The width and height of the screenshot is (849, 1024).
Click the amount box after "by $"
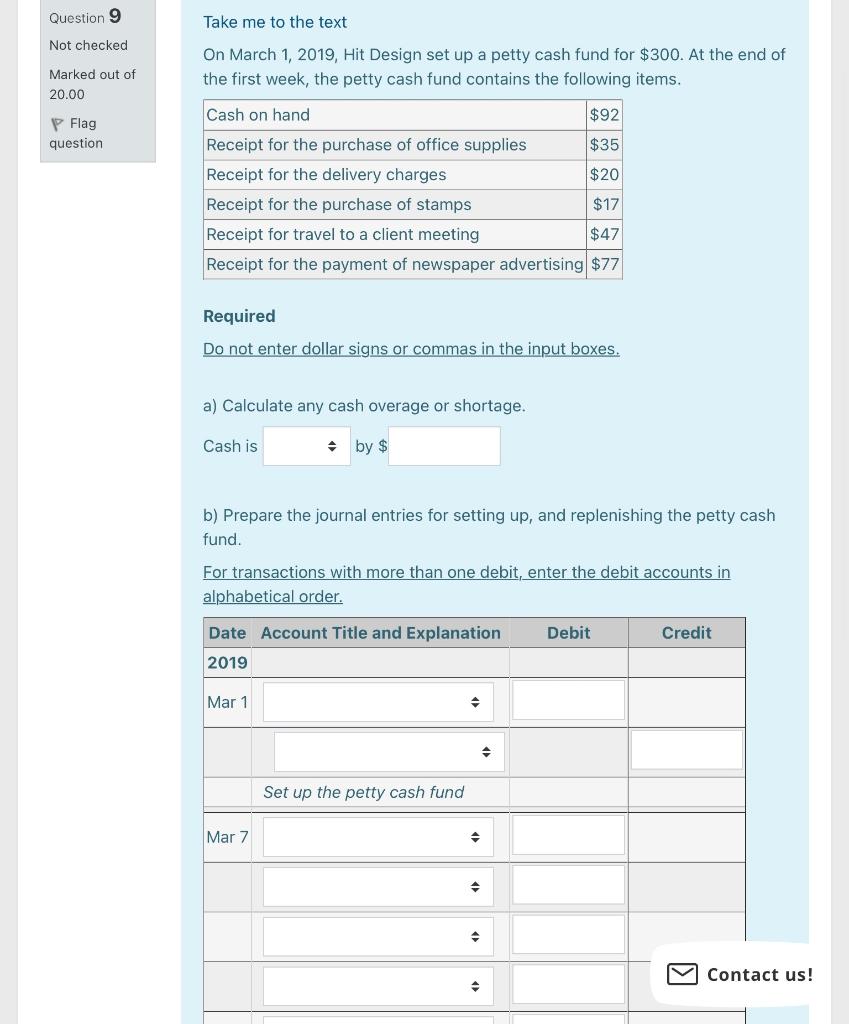pyautogui.click(x=443, y=446)
